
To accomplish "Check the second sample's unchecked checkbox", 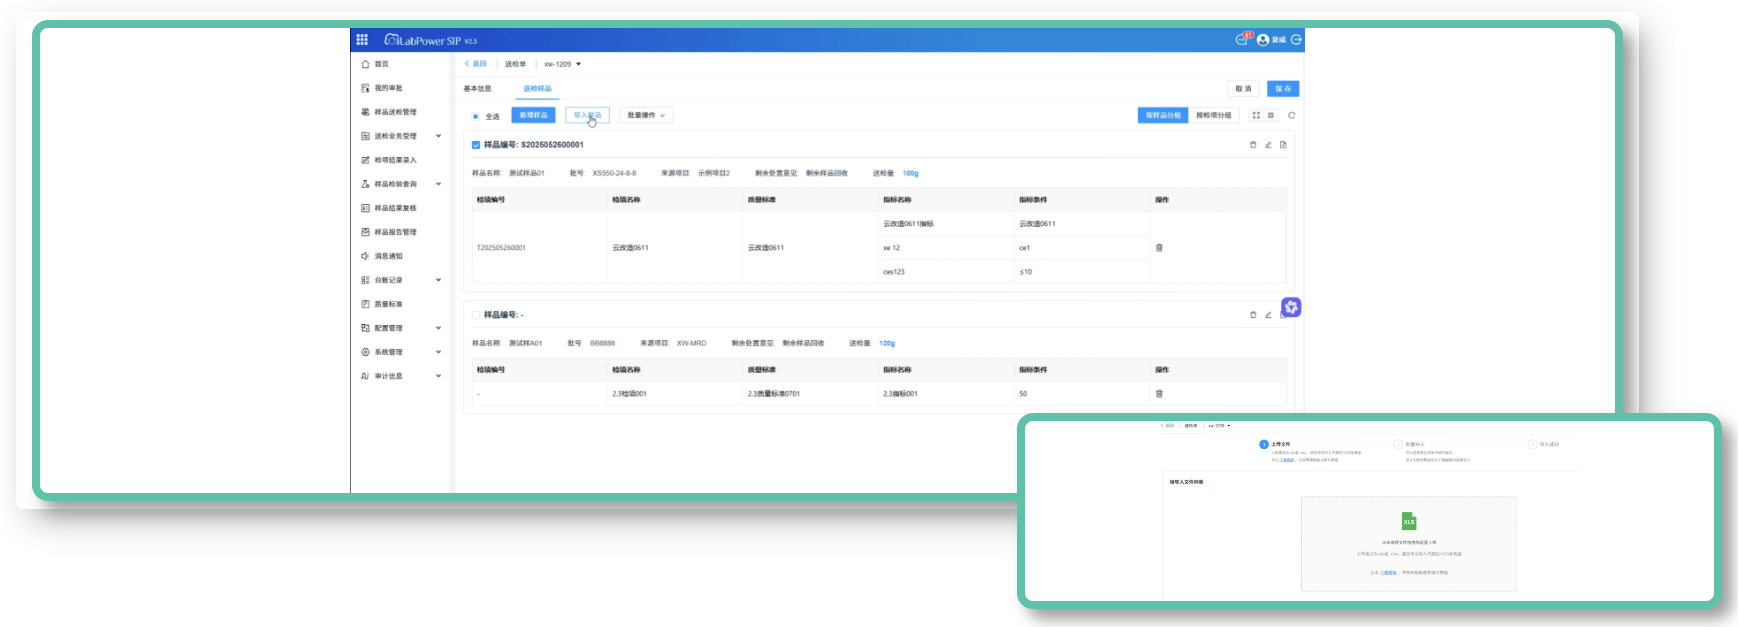I will [476, 315].
